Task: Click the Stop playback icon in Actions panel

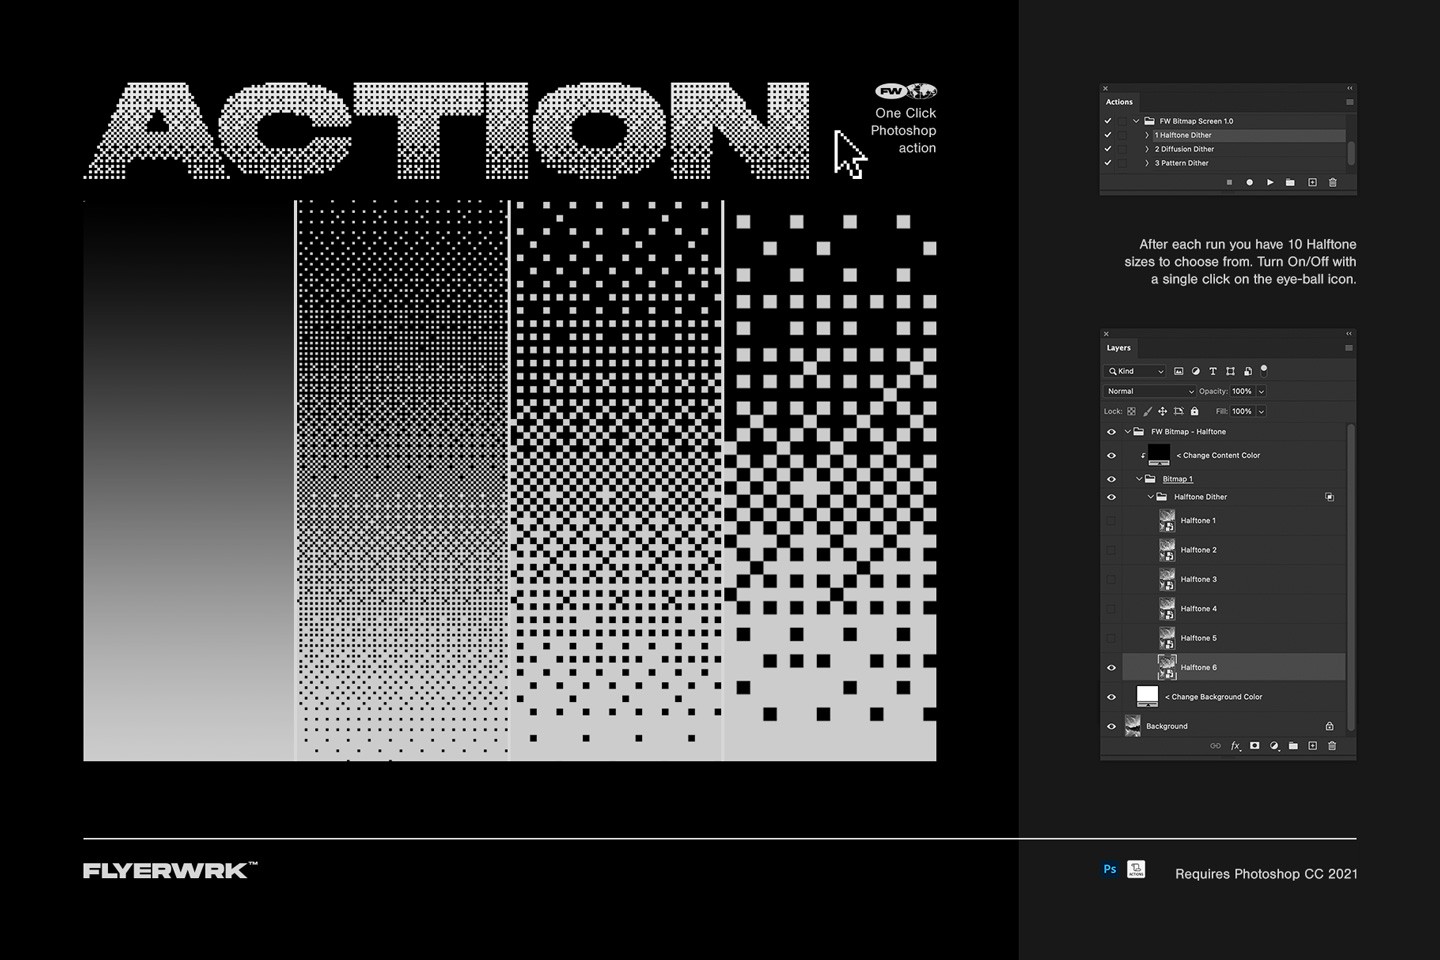Action: (1229, 182)
